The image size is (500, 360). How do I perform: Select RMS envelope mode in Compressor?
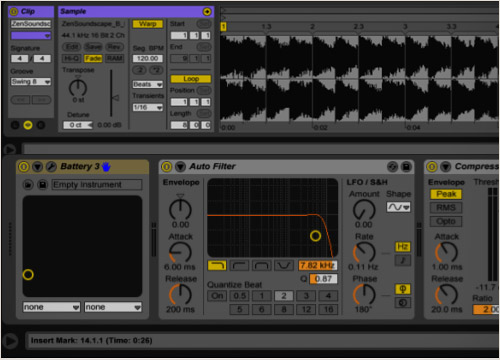click(x=446, y=208)
